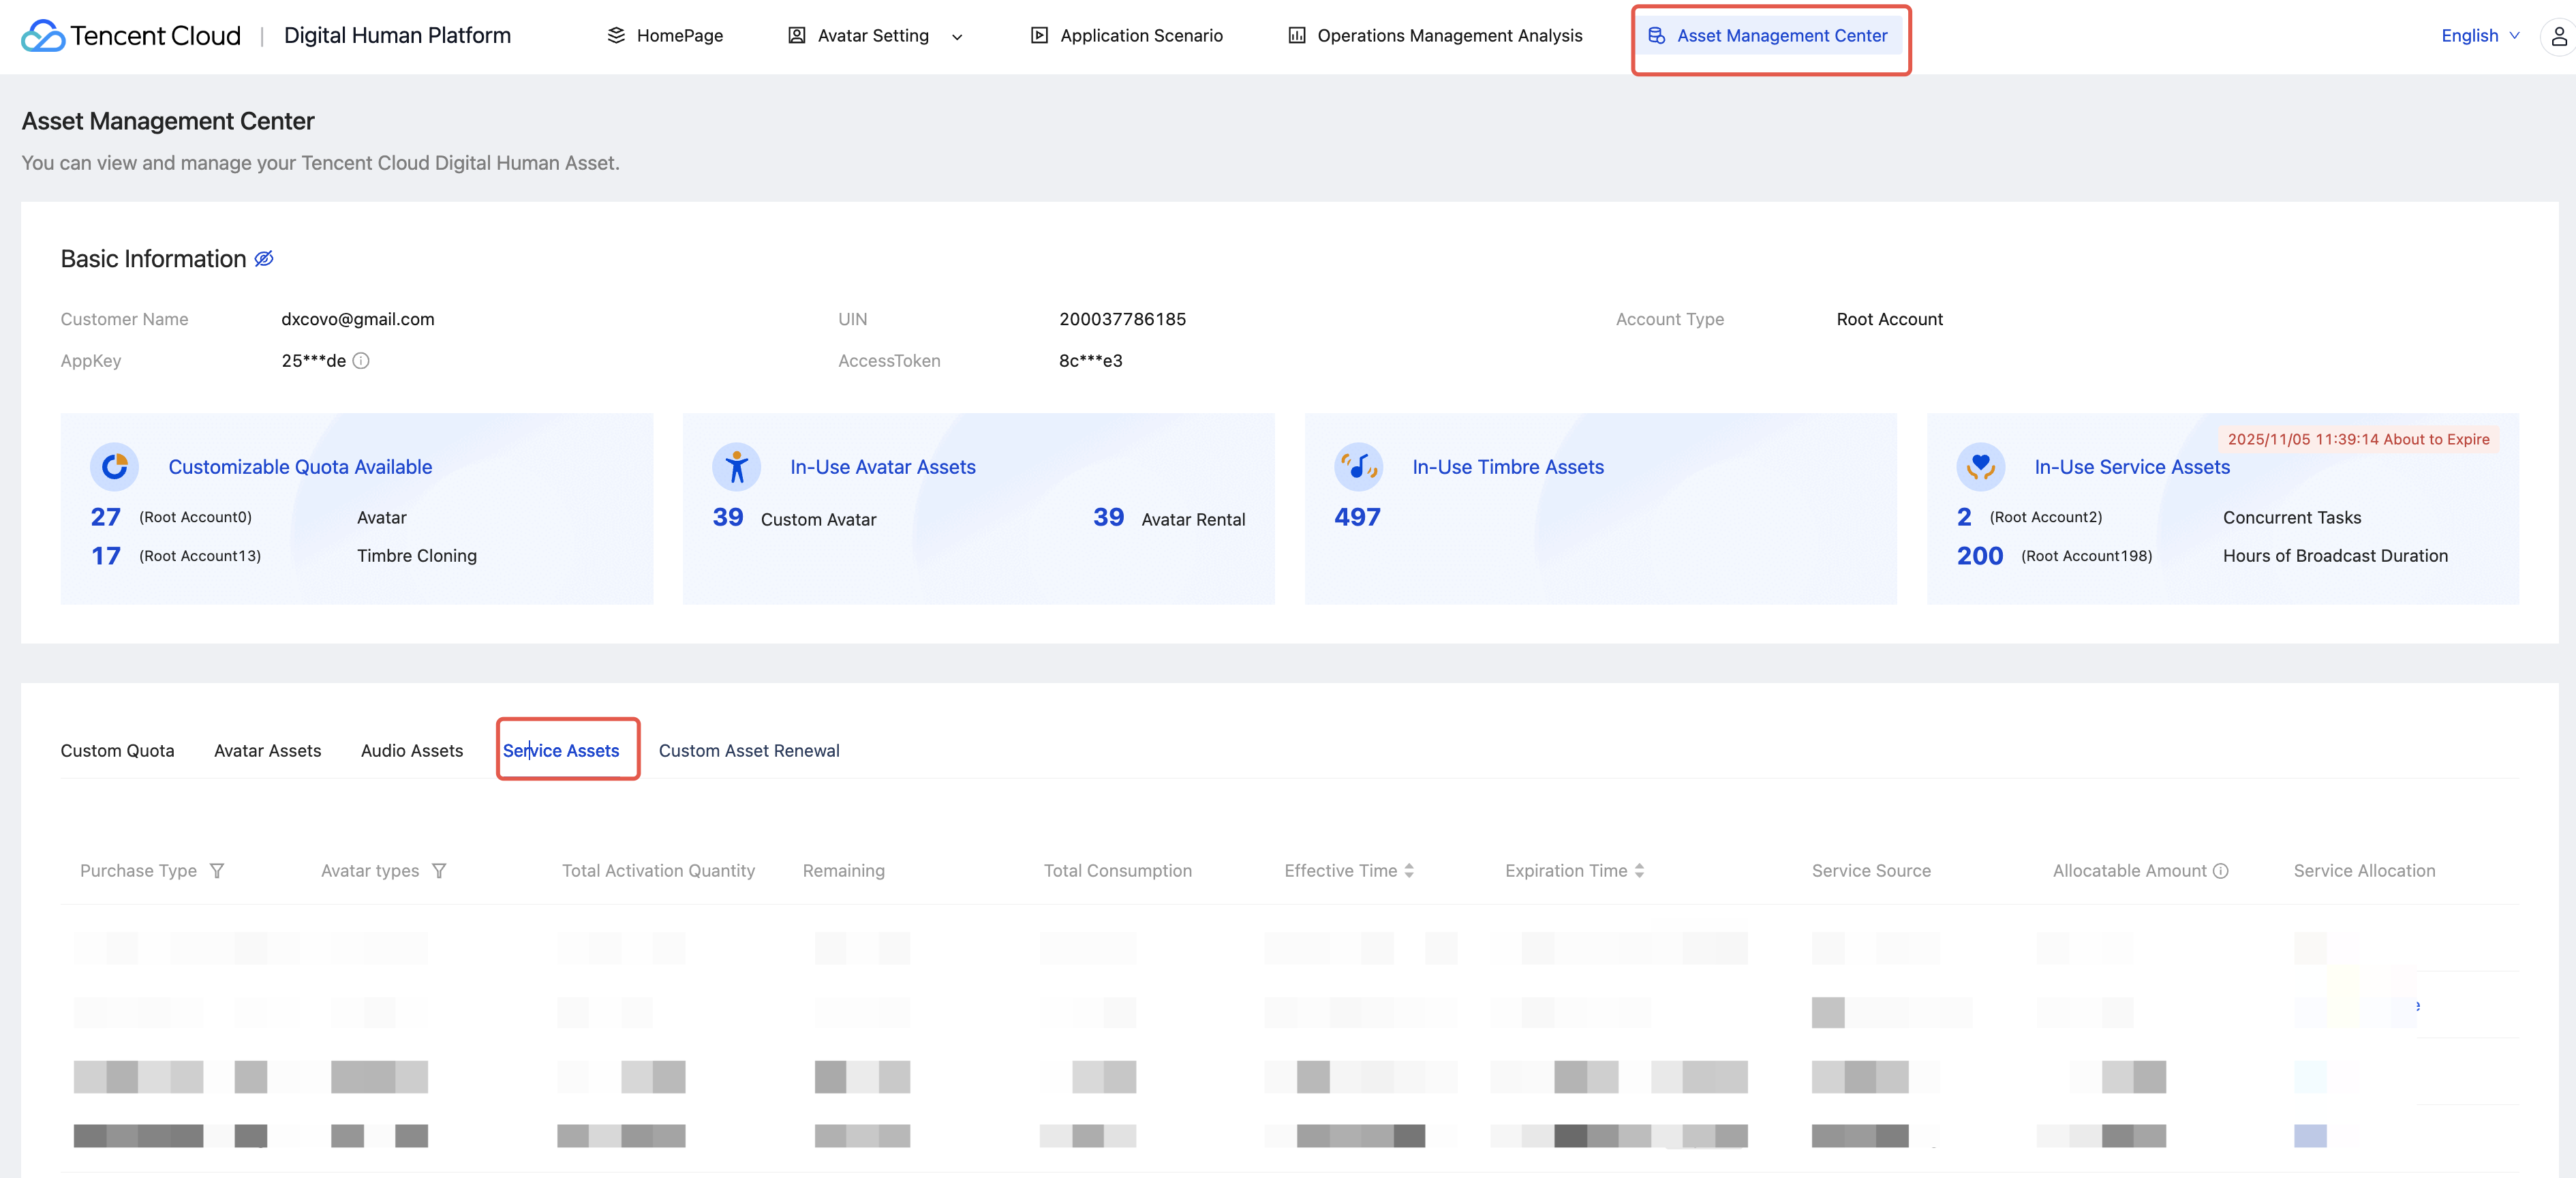
Task: Click the In-Use Service Assets heart icon
Action: (1980, 466)
